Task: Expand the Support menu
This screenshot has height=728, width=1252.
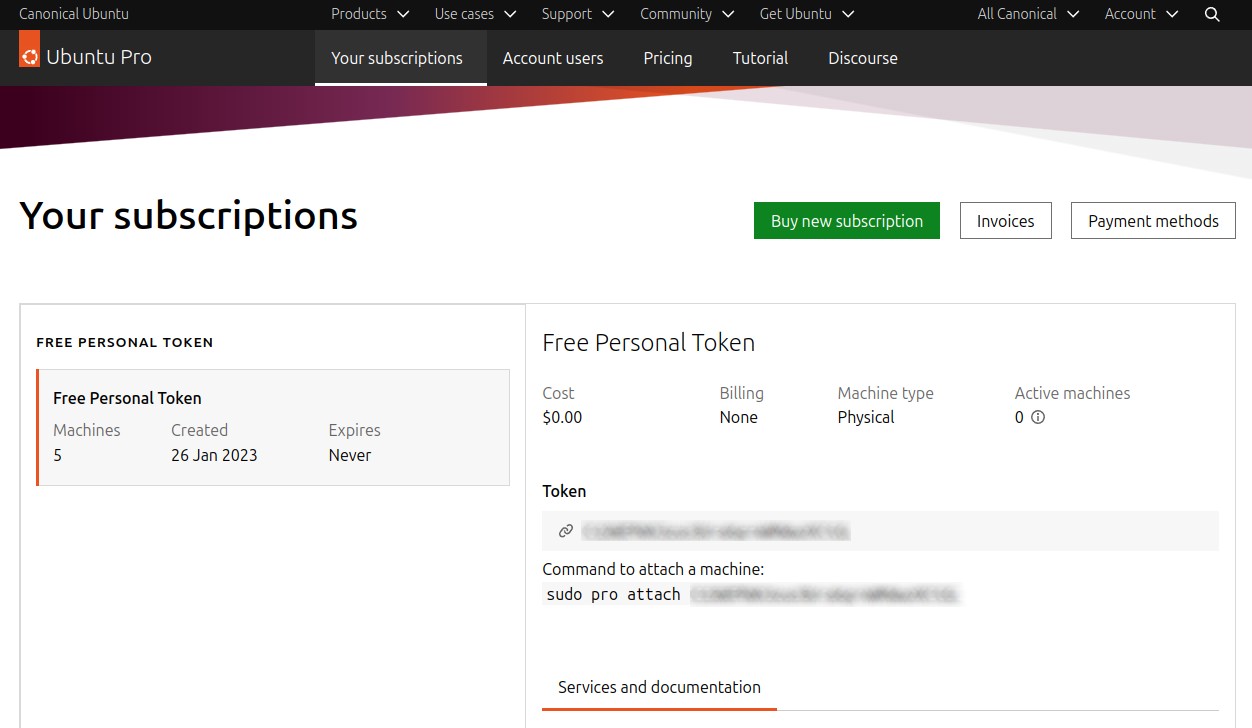Action: (x=579, y=14)
